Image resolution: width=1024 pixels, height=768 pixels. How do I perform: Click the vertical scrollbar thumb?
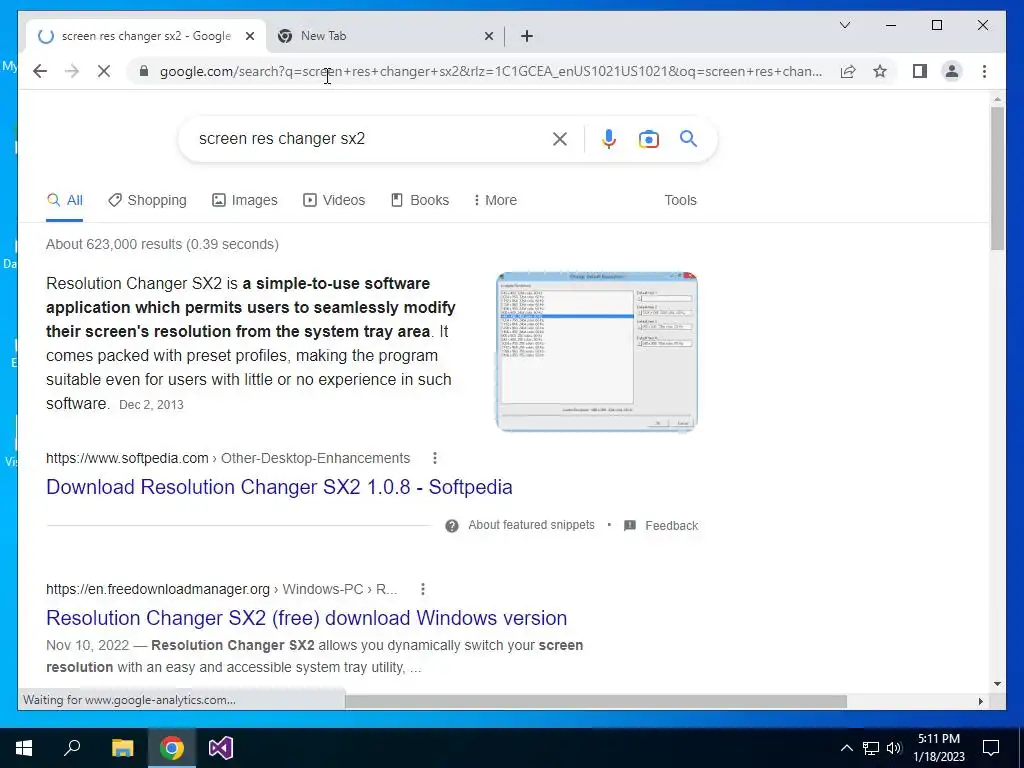tap(997, 178)
